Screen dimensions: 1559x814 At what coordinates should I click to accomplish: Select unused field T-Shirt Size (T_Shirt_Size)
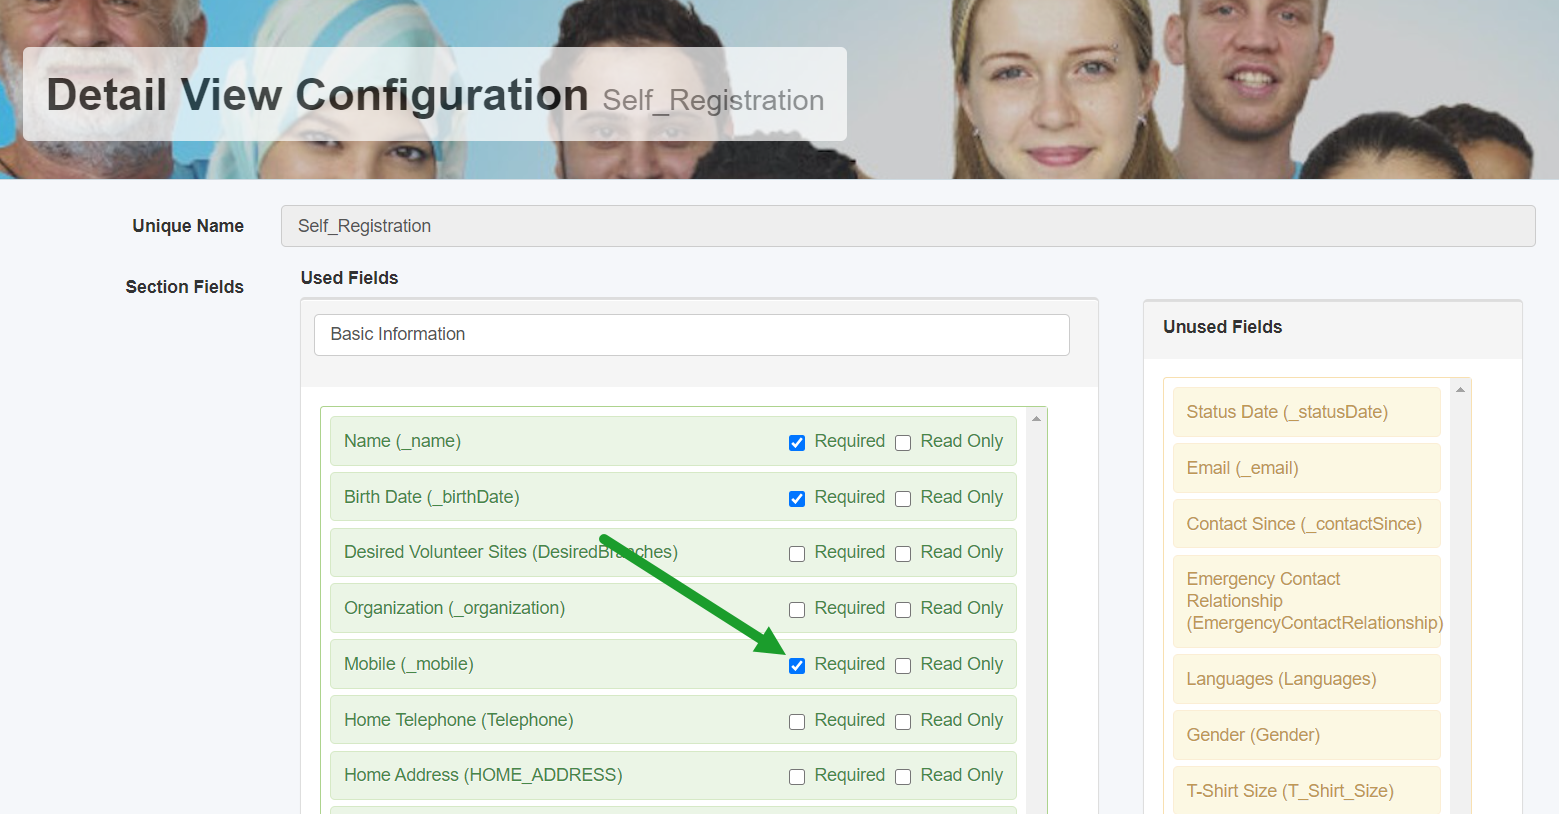coord(1307,790)
